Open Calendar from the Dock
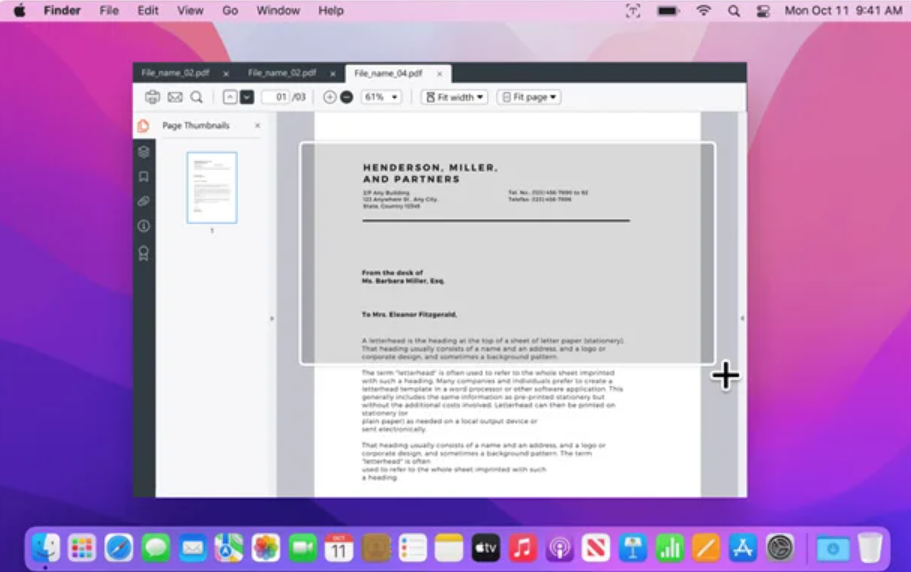Image resolution: width=911 pixels, height=572 pixels. pos(339,548)
